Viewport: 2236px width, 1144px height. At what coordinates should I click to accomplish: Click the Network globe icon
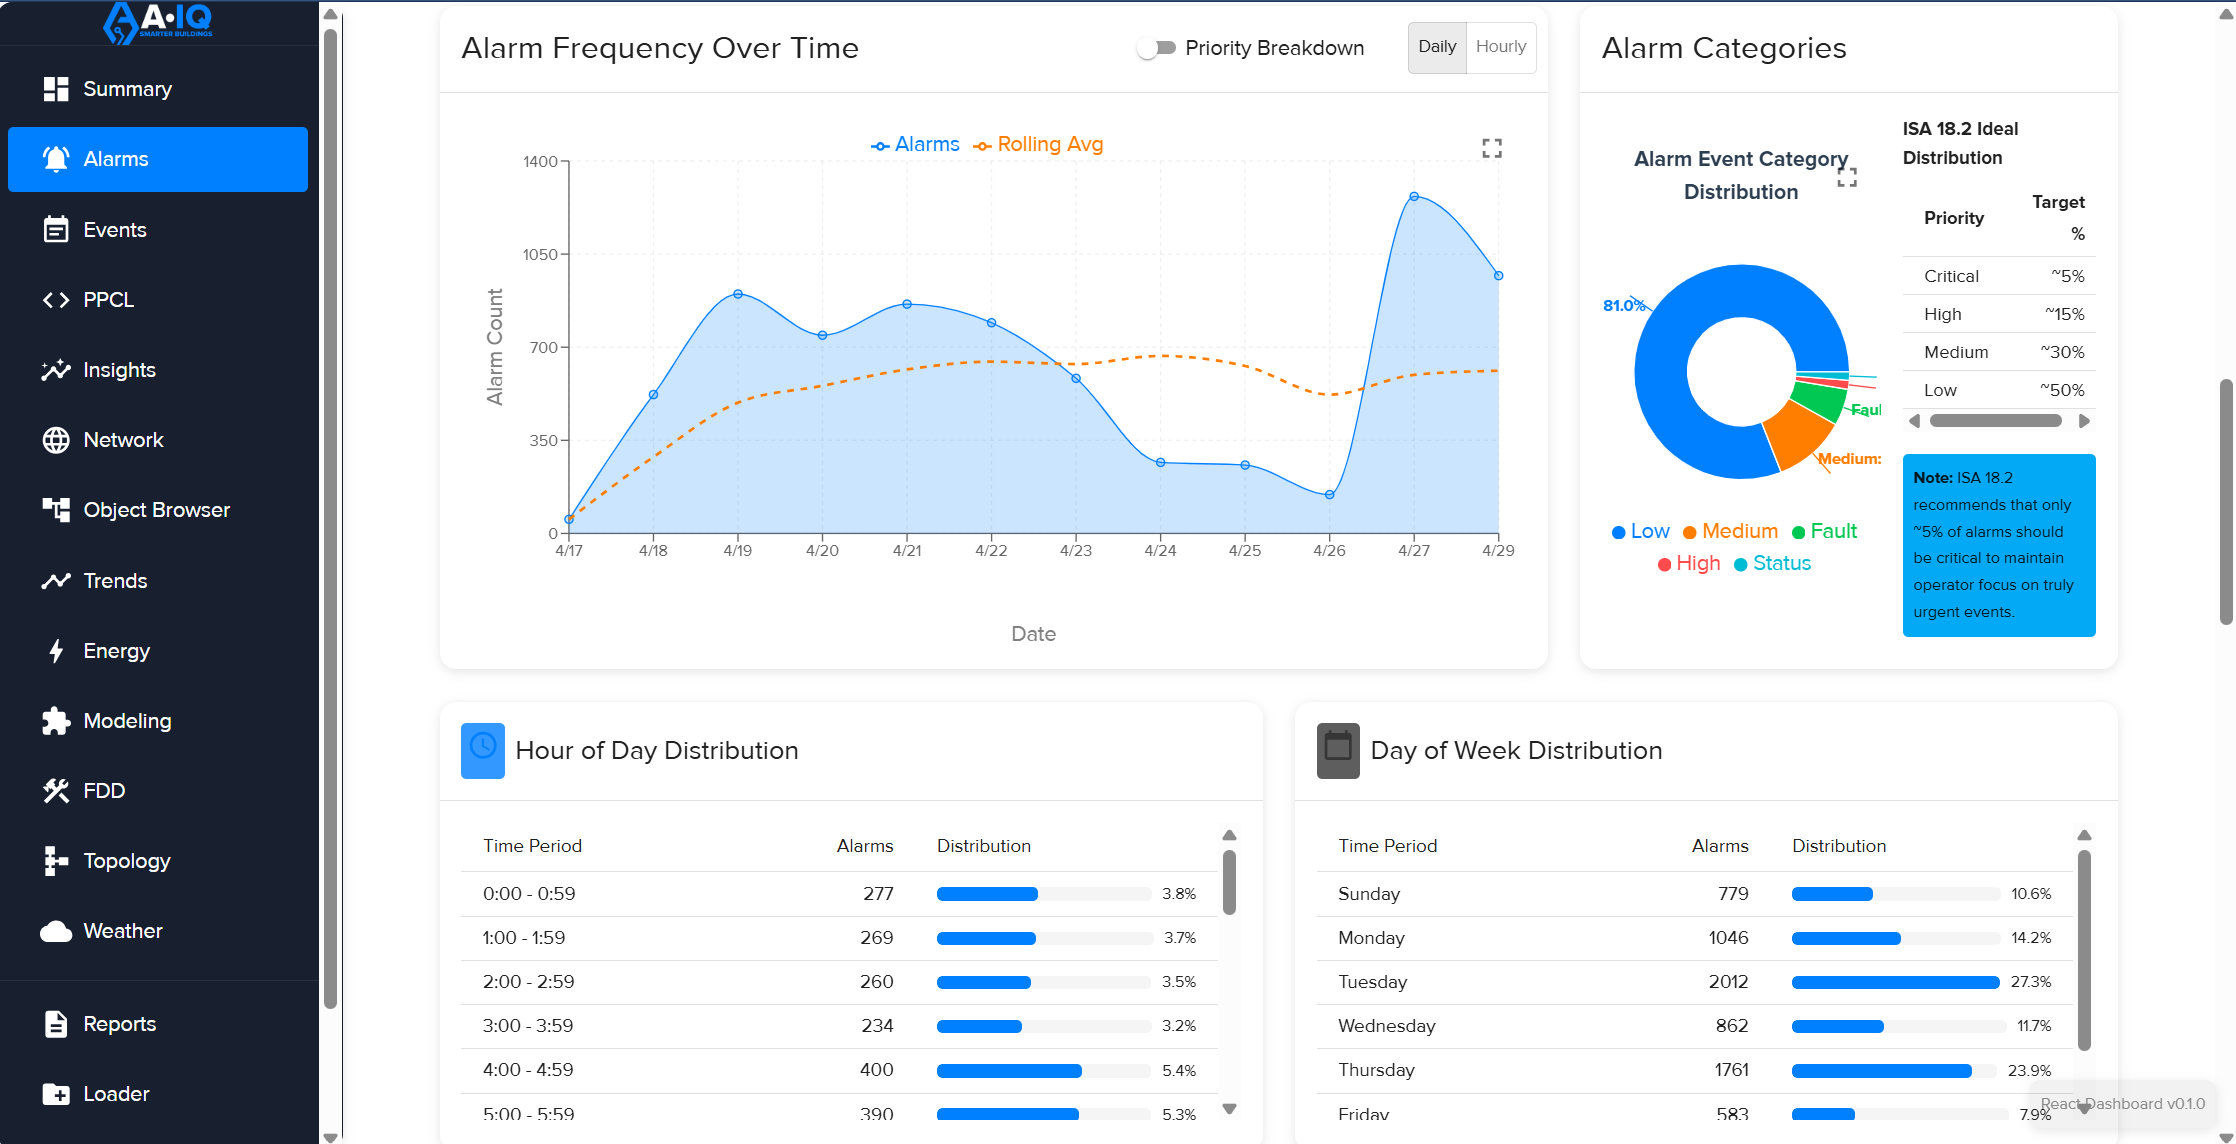click(x=56, y=440)
